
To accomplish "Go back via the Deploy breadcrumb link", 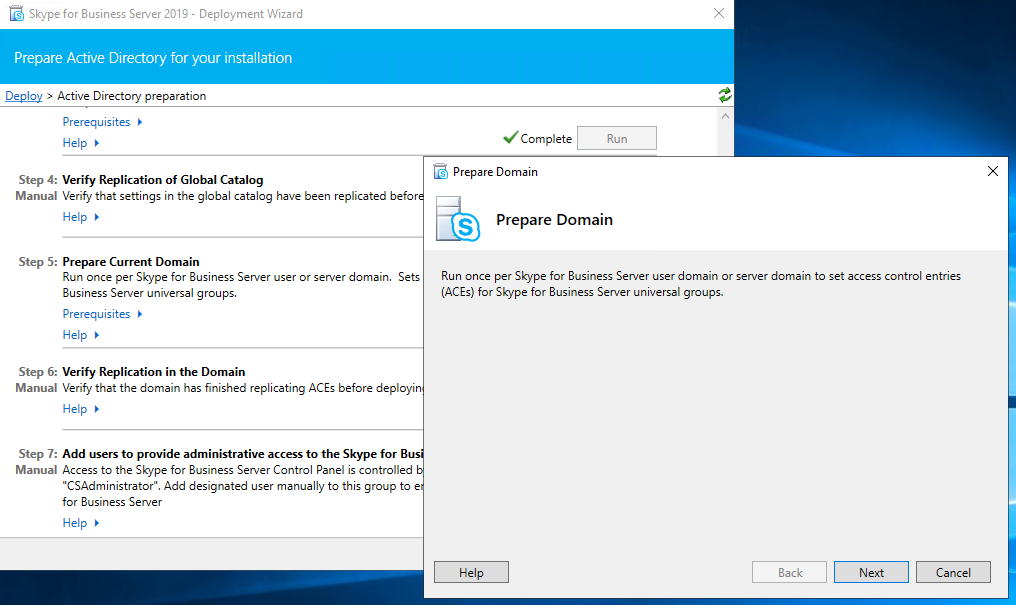I will 24,96.
